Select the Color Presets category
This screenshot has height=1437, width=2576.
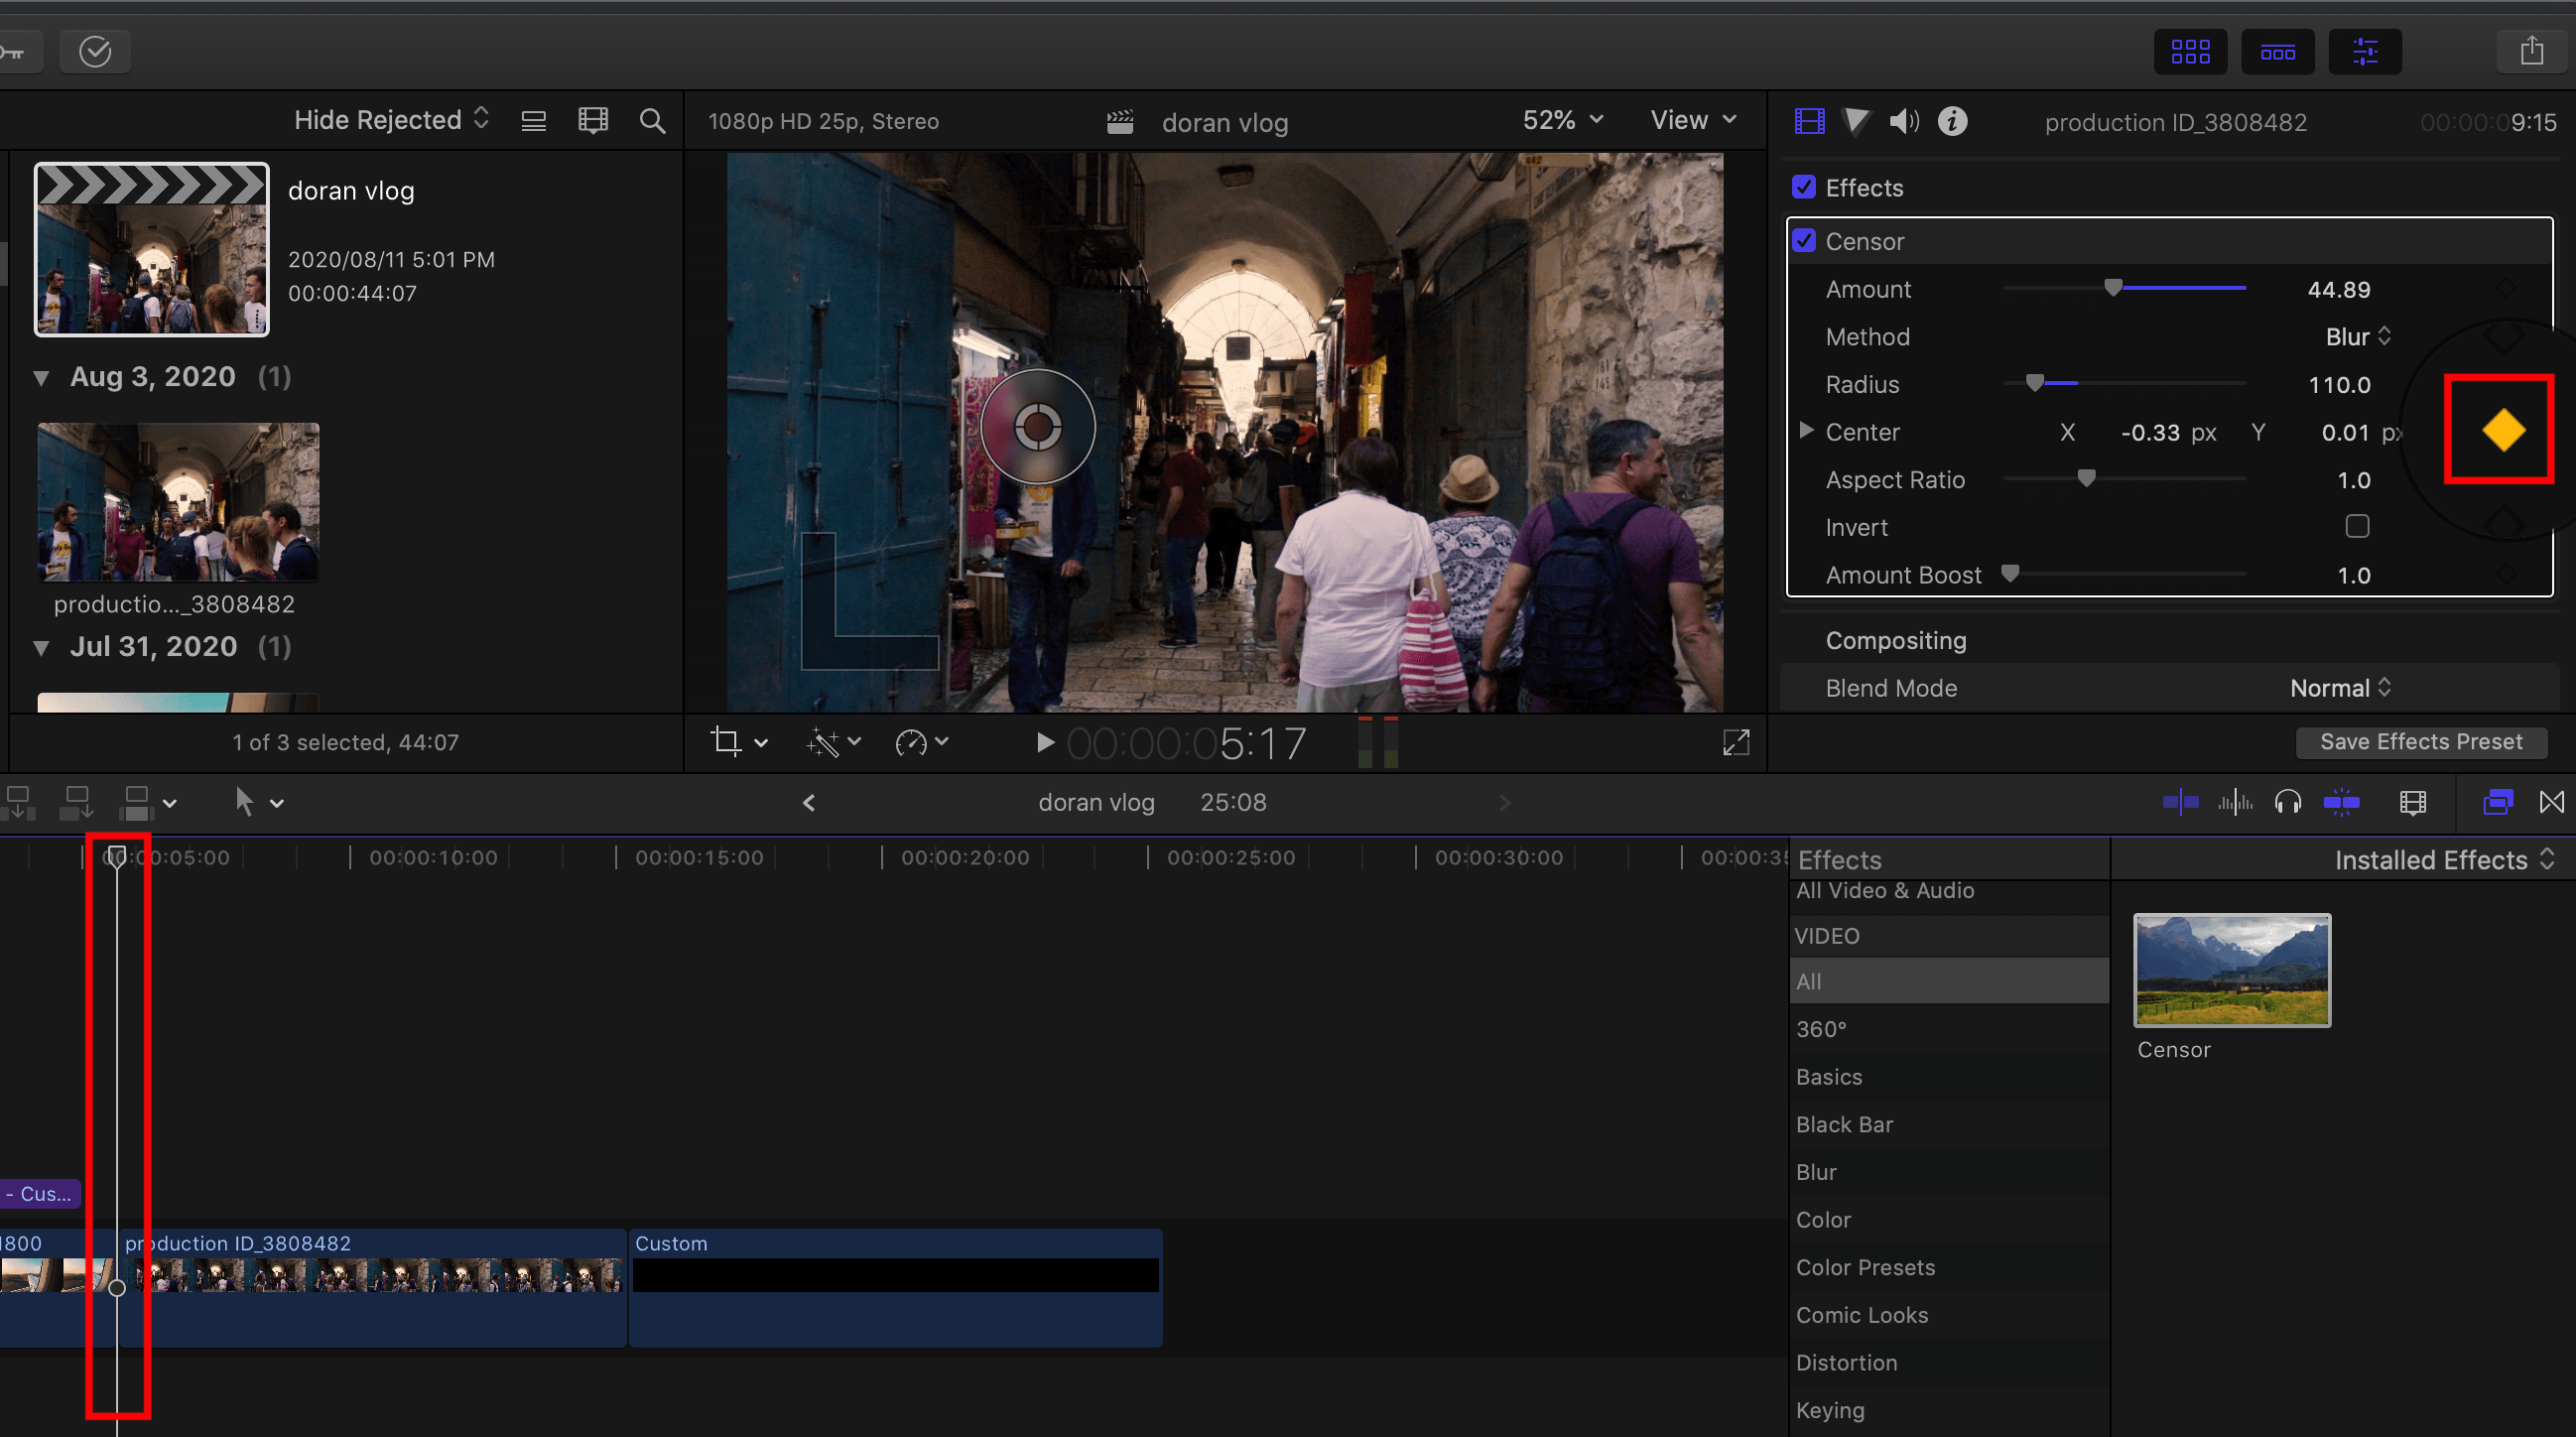click(1865, 1267)
